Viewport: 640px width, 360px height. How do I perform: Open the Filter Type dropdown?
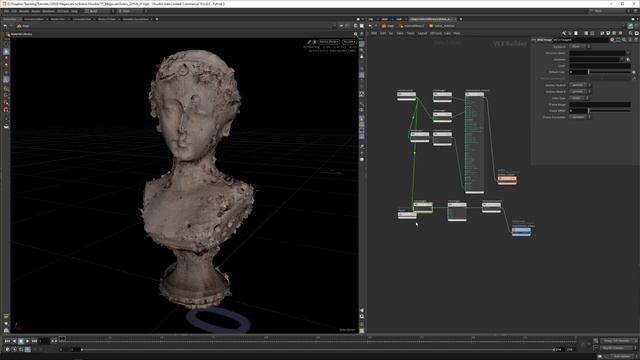click(x=579, y=98)
